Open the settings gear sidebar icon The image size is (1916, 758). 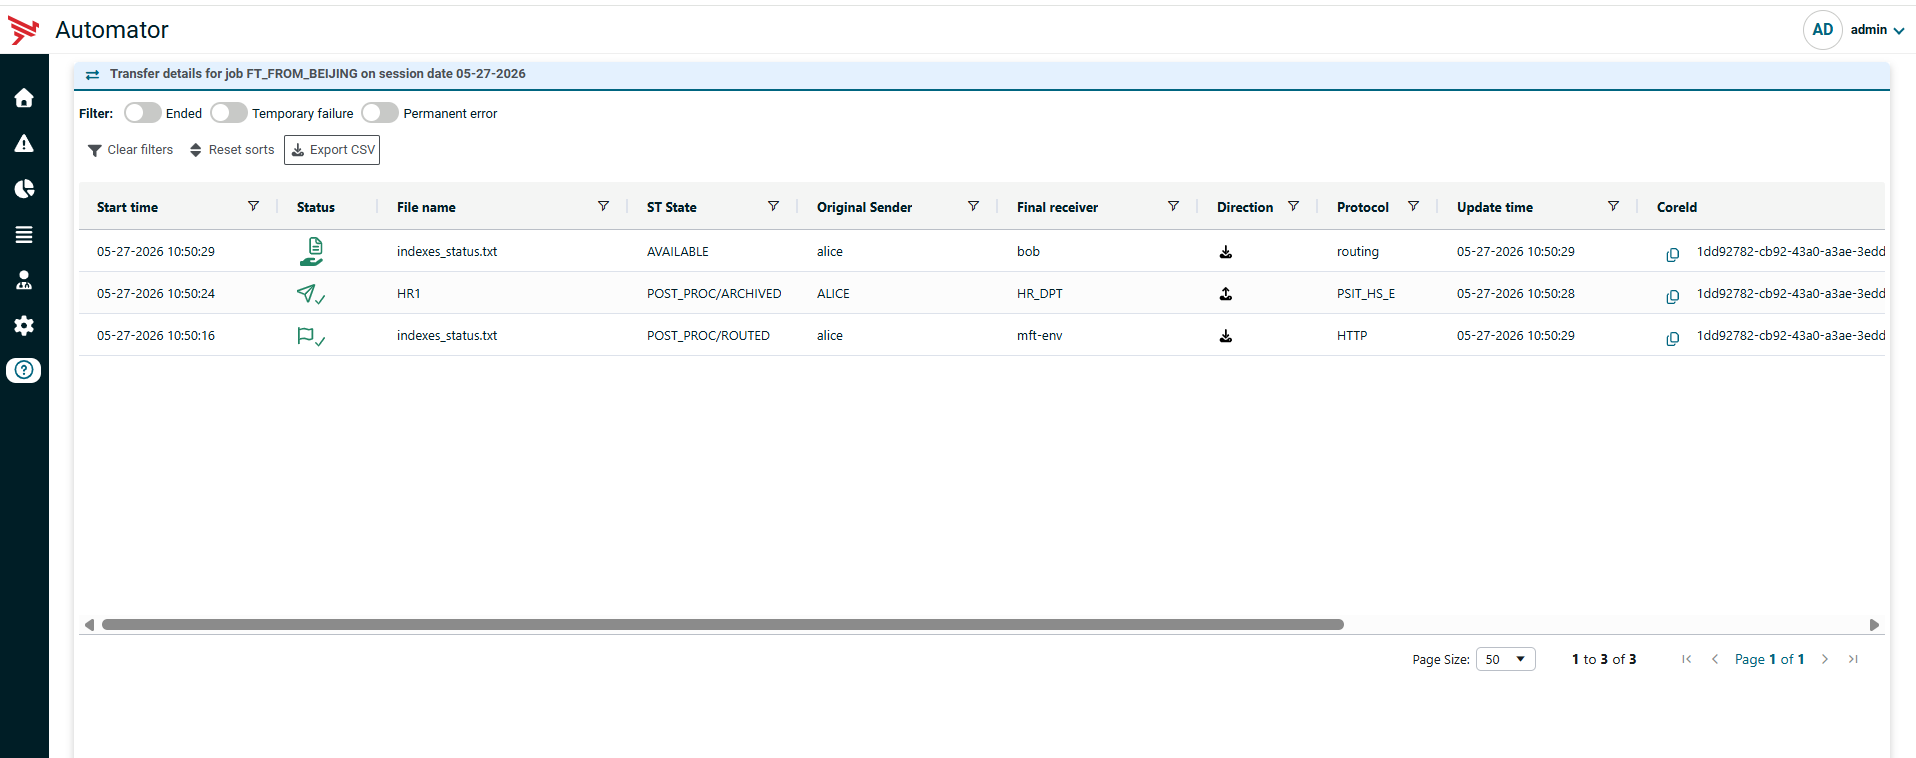pos(24,325)
